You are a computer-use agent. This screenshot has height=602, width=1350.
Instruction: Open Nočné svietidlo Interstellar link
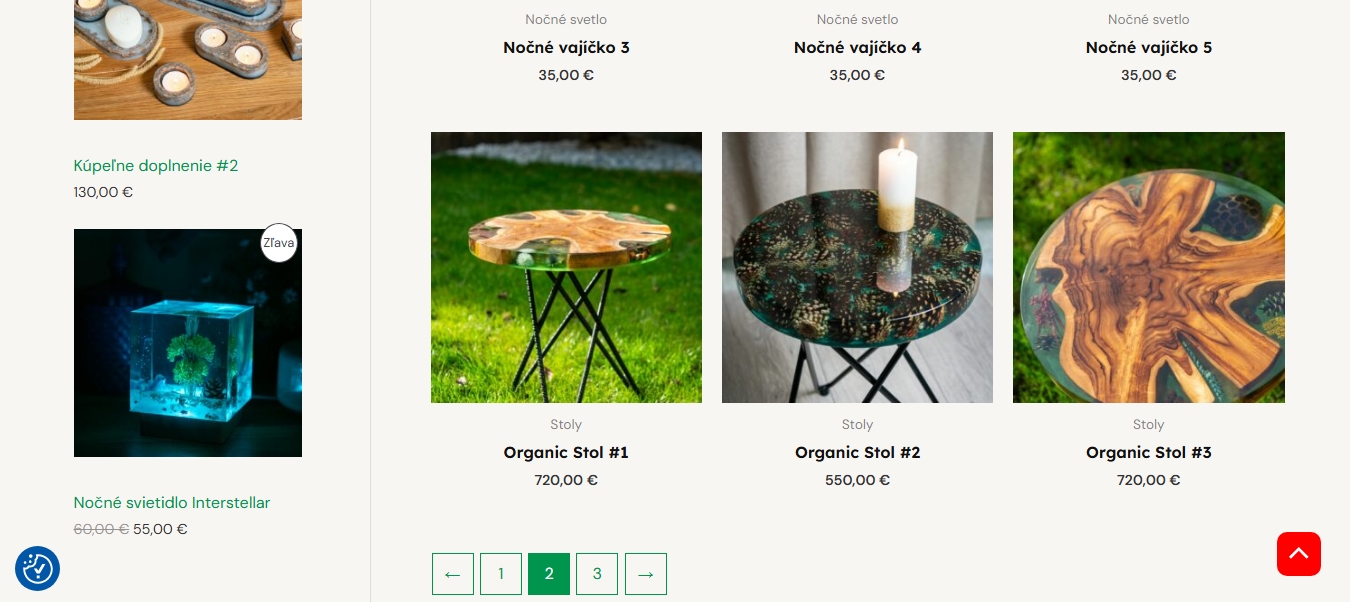(172, 503)
